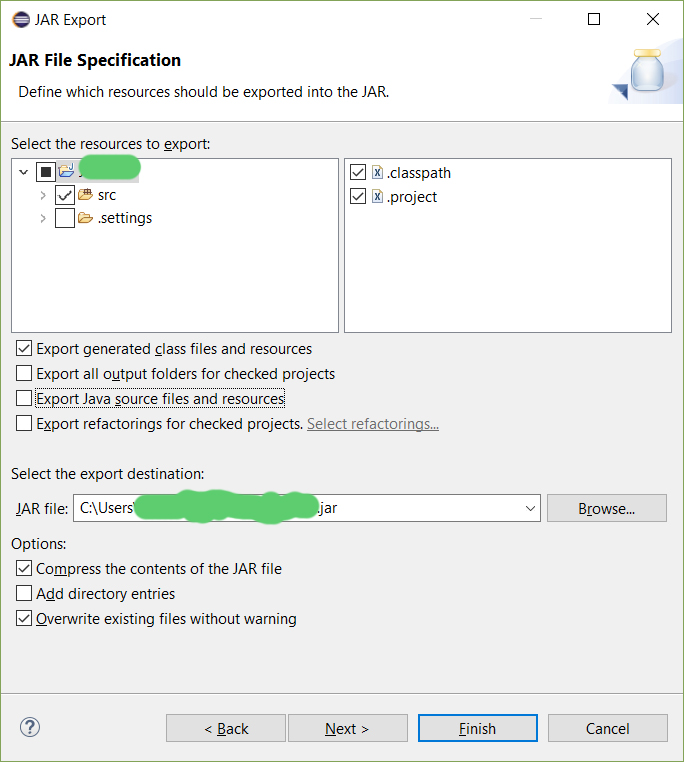The image size is (684, 762).
Task: Click the .settings folder icon
Action: click(x=86, y=218)
